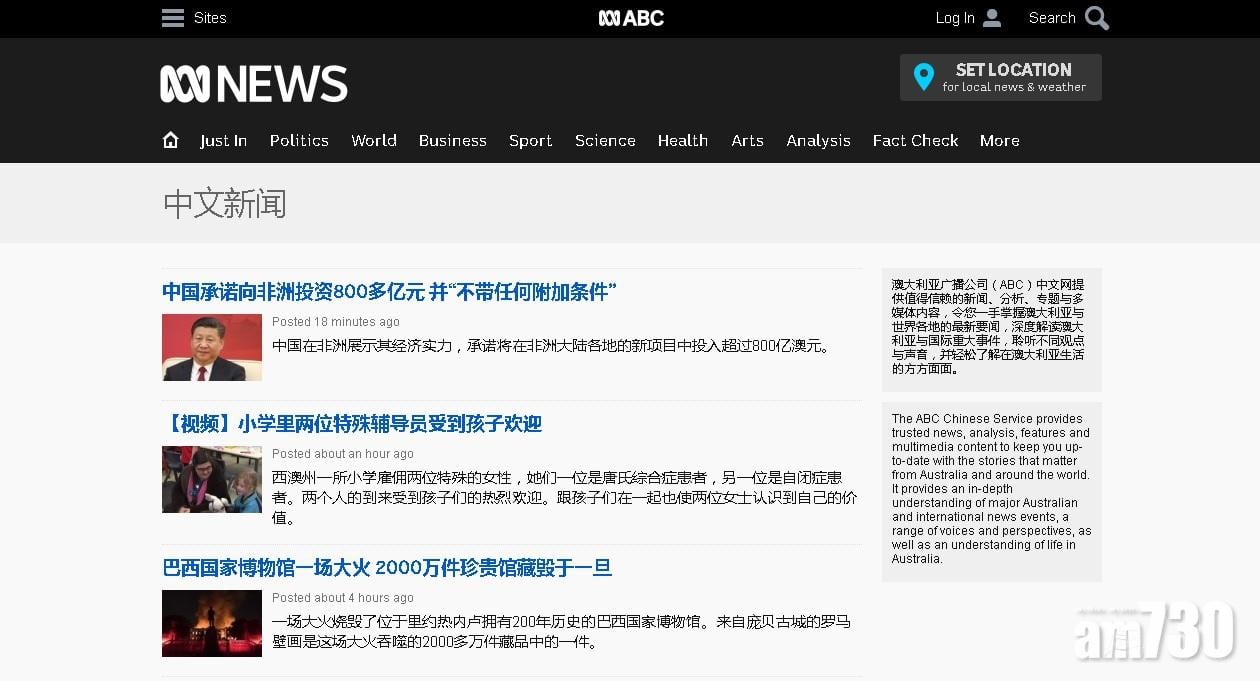This screenshot has width=1260, height=681.
Task: Open the article about China investing in Africa
Action: pyautogui.click(x=389, y=292)
